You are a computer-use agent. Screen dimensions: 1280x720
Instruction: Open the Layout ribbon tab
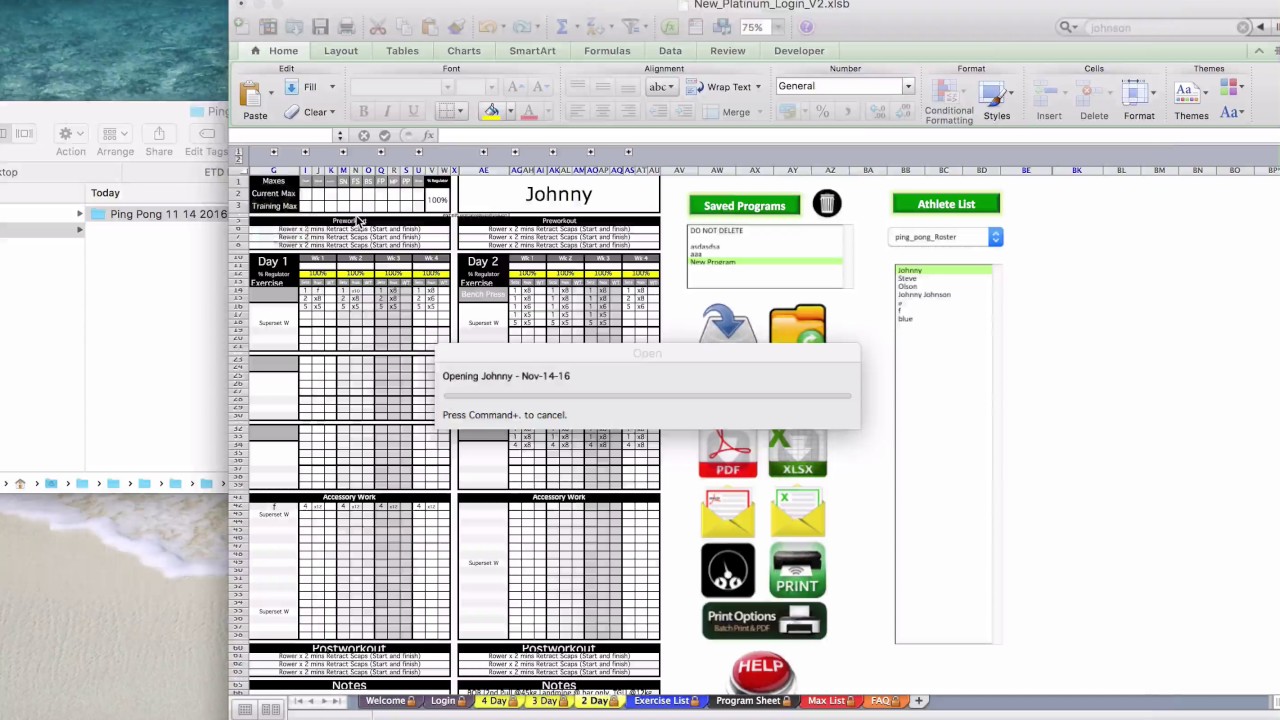tap(340, 51)
